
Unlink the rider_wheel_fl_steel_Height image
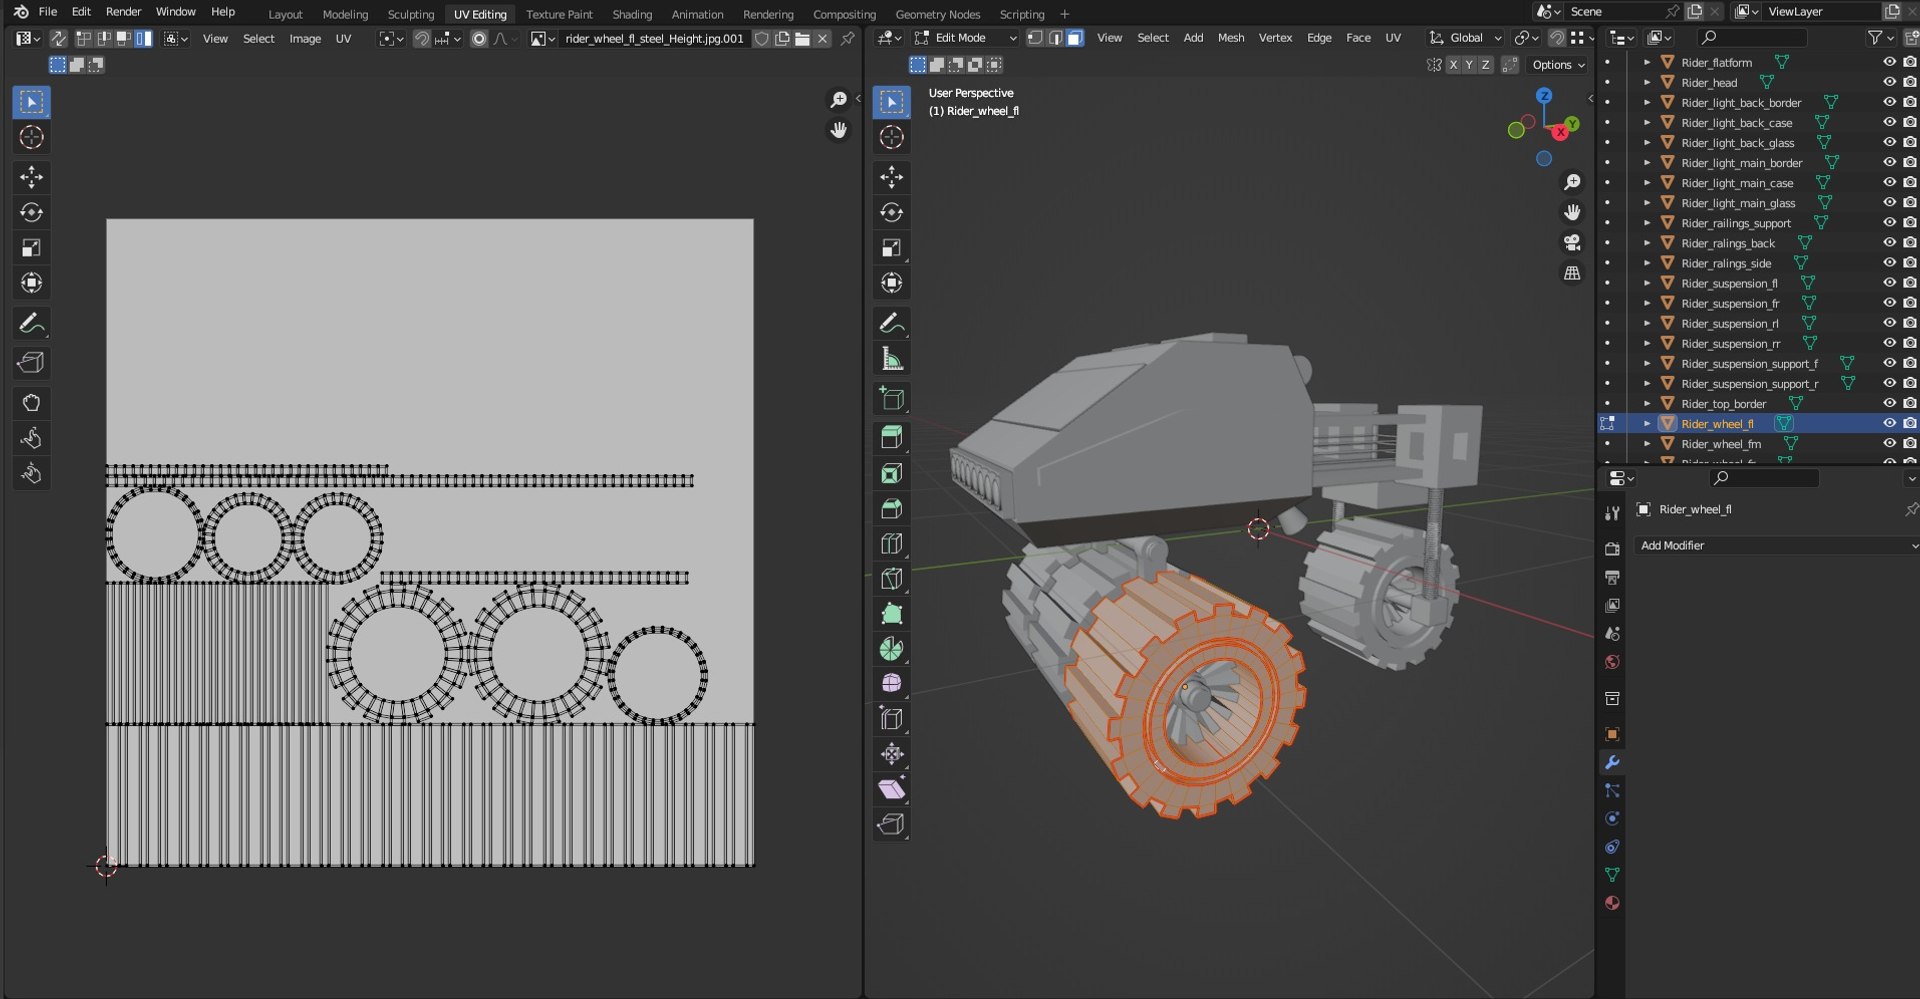[x=822, y=39]
